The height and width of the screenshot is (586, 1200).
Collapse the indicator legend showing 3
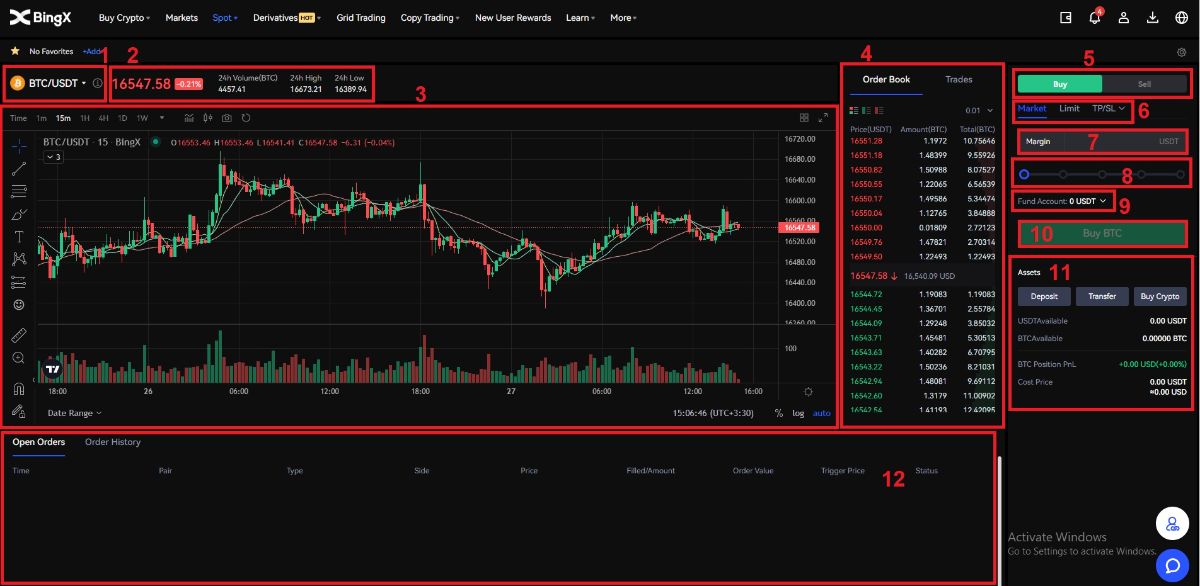coord(53,157)
